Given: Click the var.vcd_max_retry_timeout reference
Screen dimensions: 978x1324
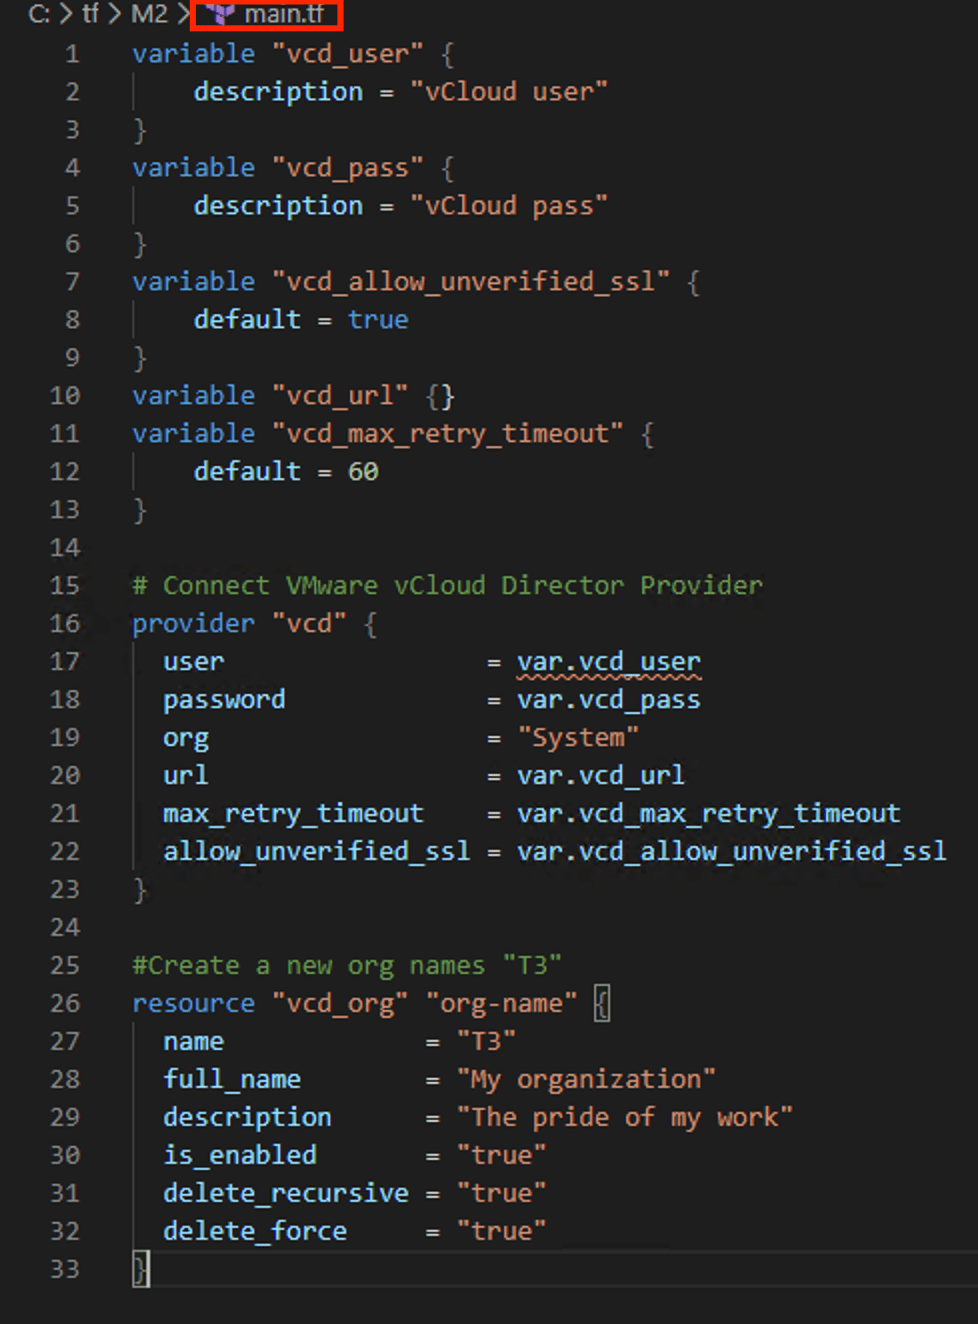Looking at the screenshot, I should tap(708, 814).
